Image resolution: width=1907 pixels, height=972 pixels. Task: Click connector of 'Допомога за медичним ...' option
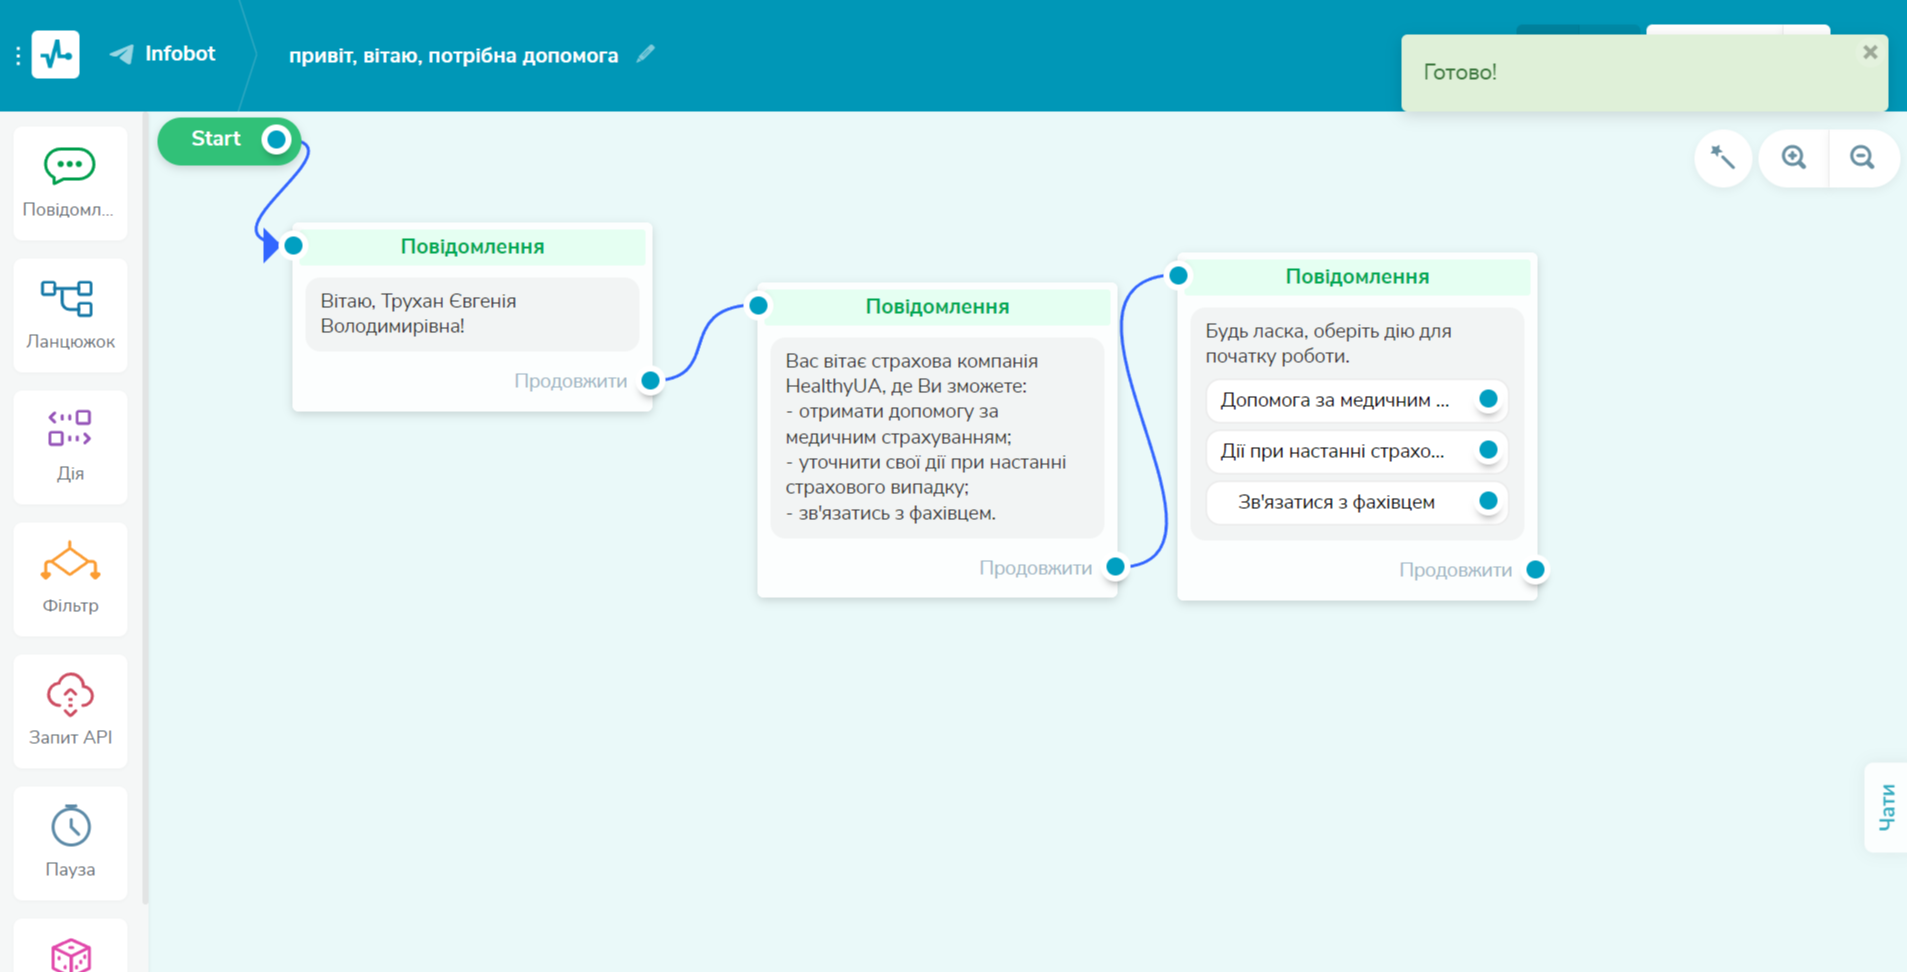tap(1488, 399)
